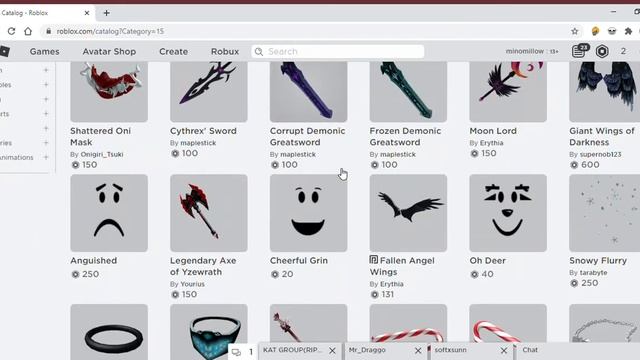640x360 pixels.
Task: Select the Cythrex' Sword thumbnail
Action: pos(209,91)
